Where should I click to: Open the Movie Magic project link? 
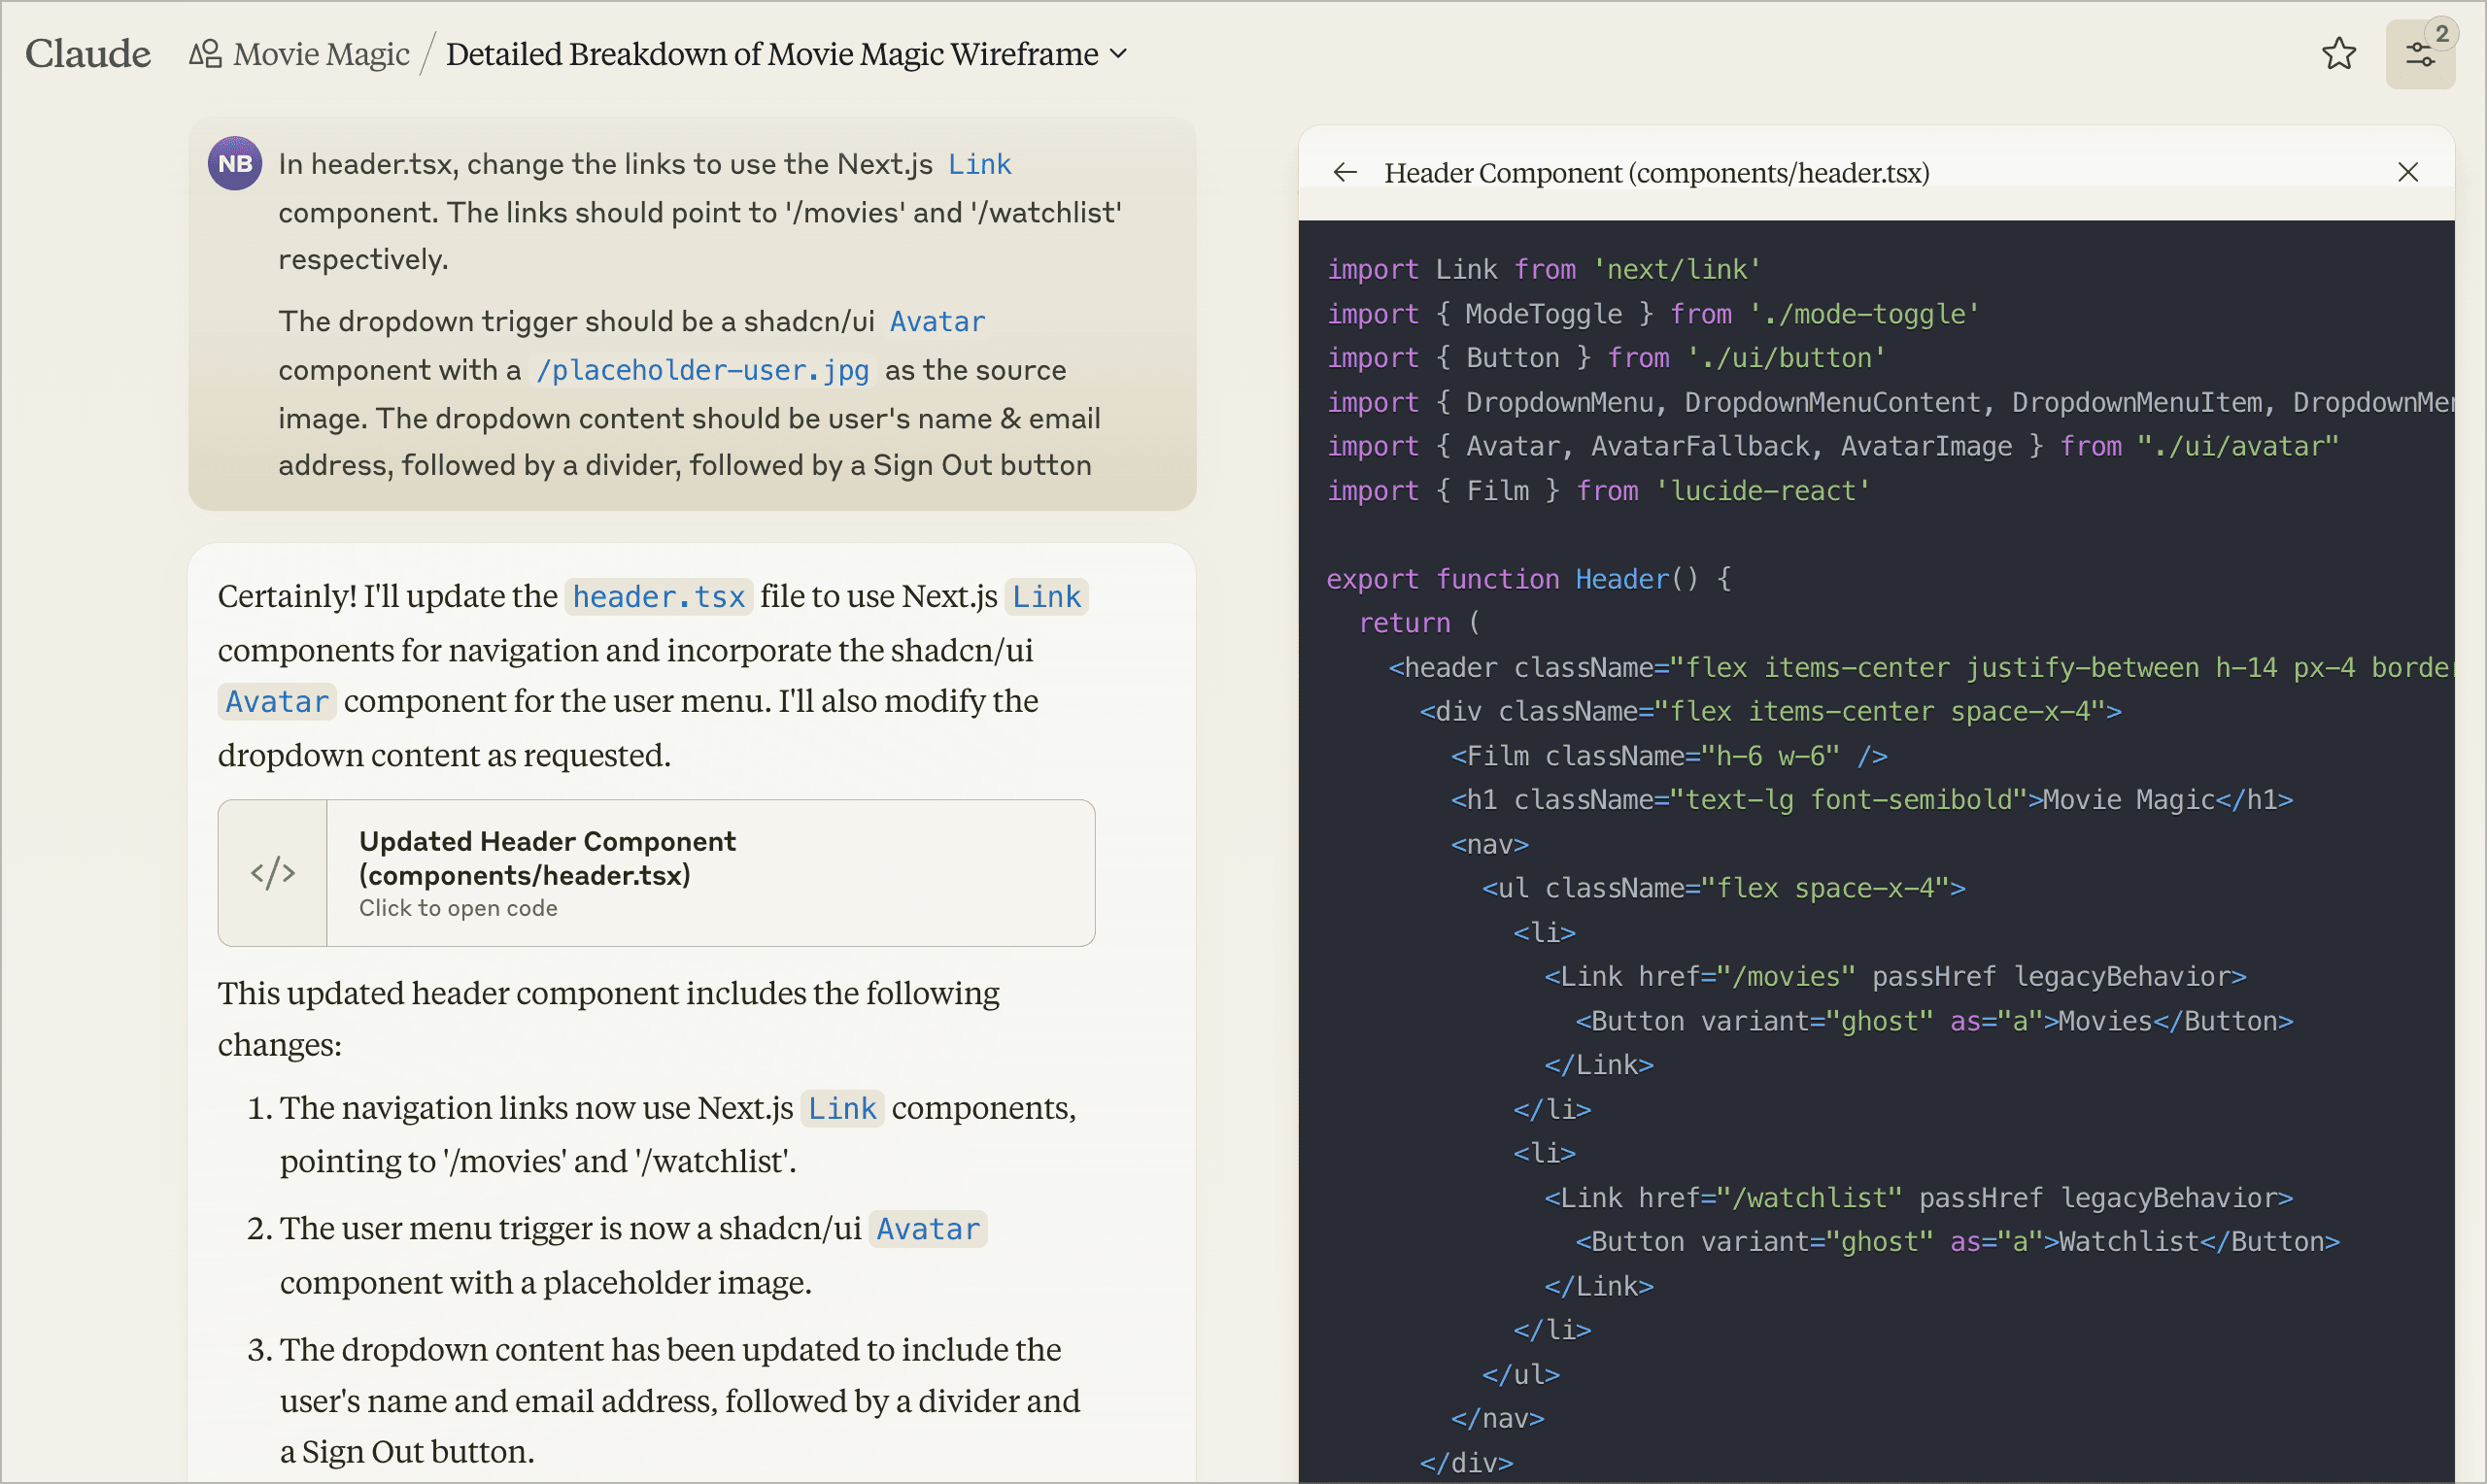[321, 54]
